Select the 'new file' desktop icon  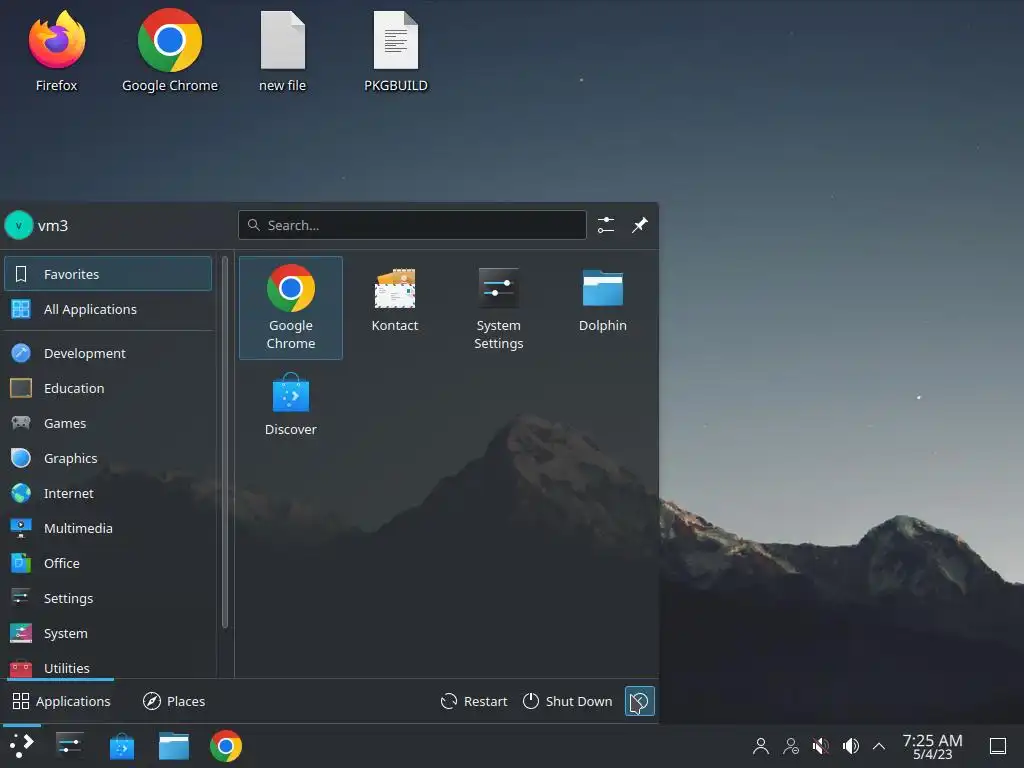pos(282,51)
